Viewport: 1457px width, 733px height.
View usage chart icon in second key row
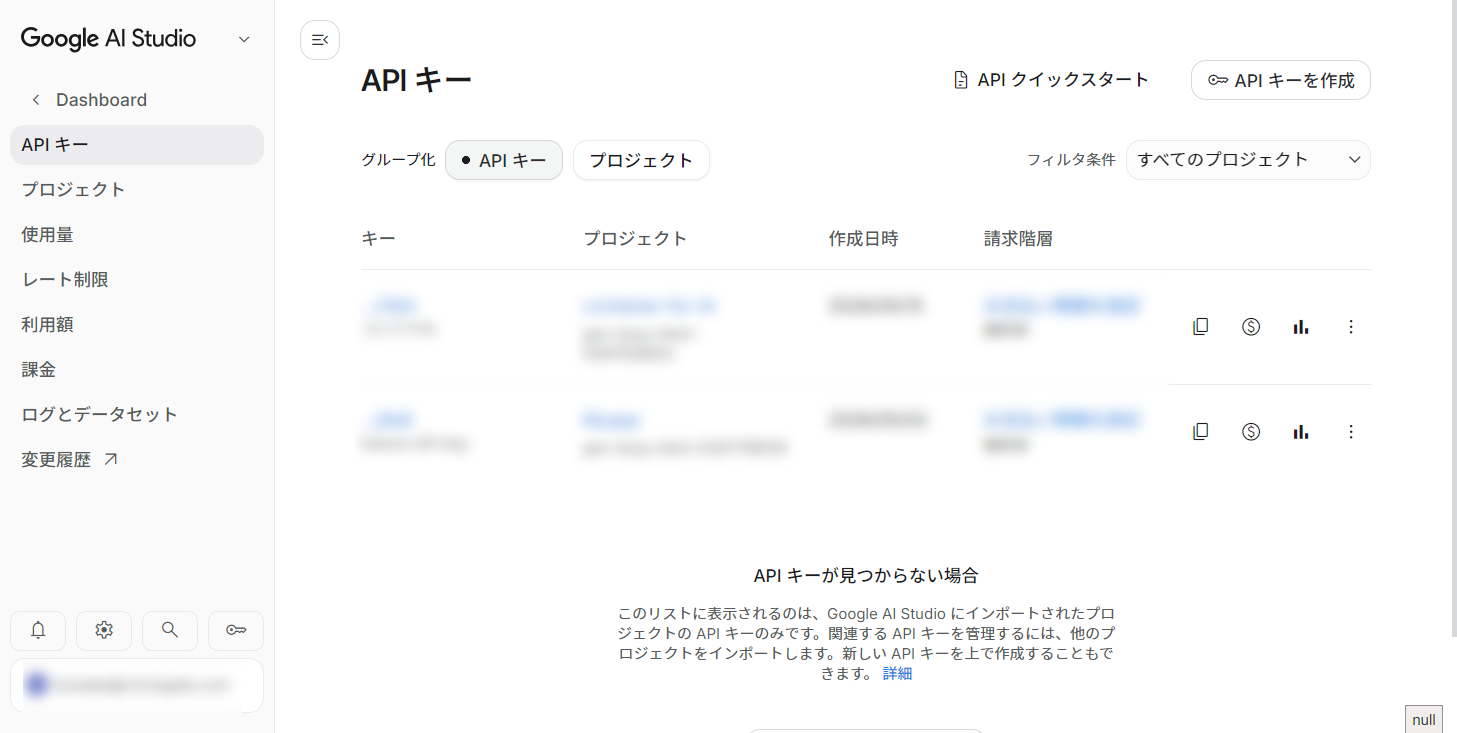pyautogui.click(x=1301, y=431)
